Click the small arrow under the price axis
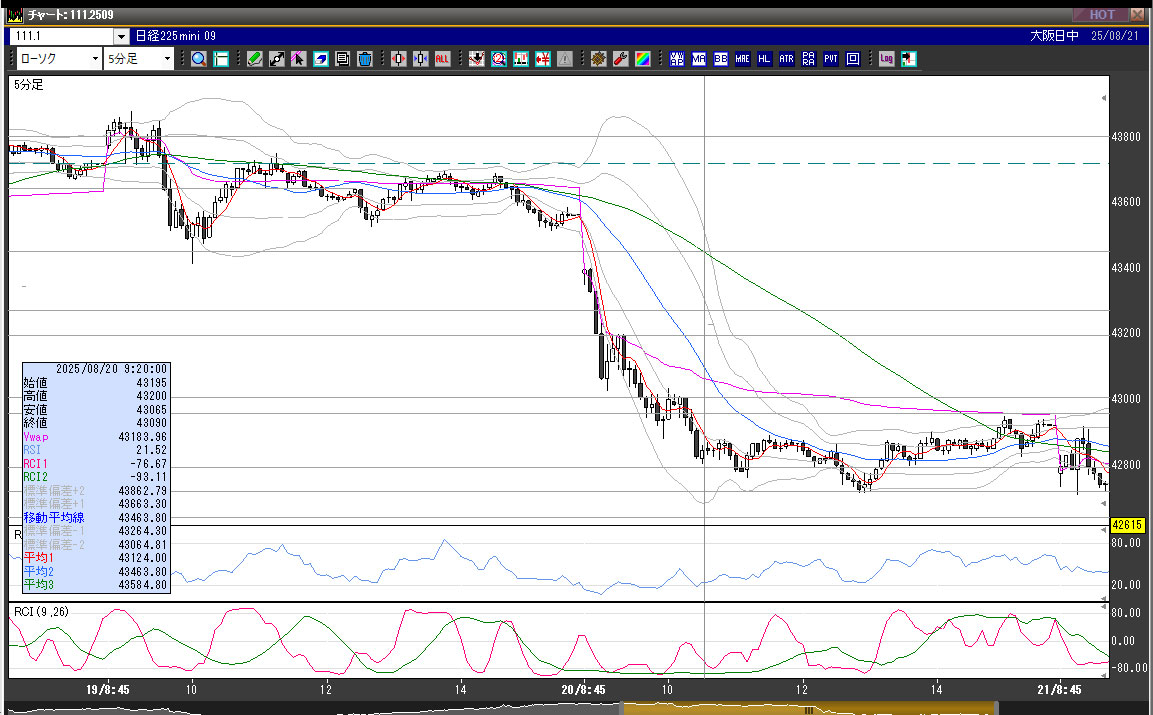Image resolution: width=1153 pixels, height=715 pixels. (1104, 503)
